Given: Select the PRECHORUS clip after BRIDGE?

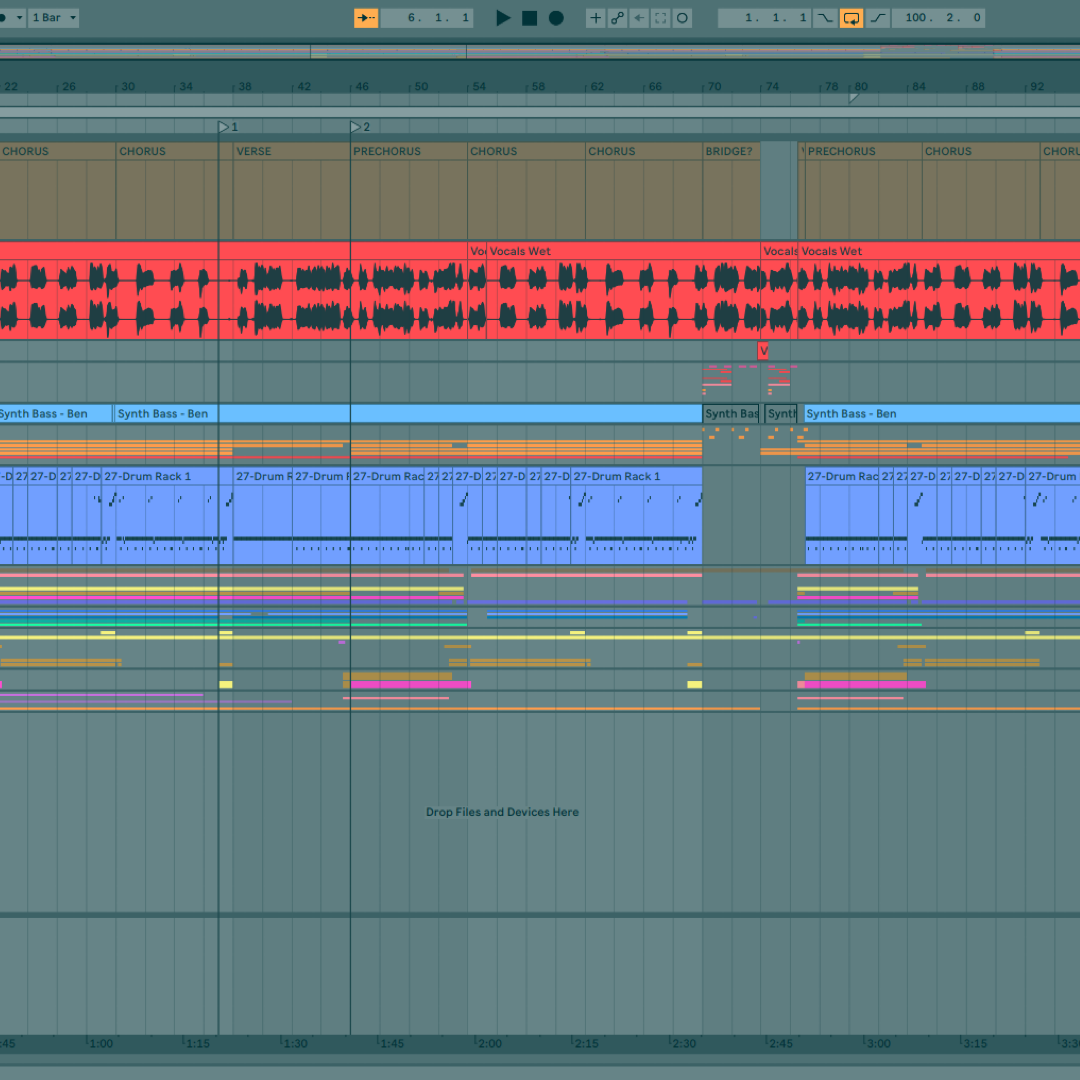Looking at the screenshot, I should [x=864, y=190].
